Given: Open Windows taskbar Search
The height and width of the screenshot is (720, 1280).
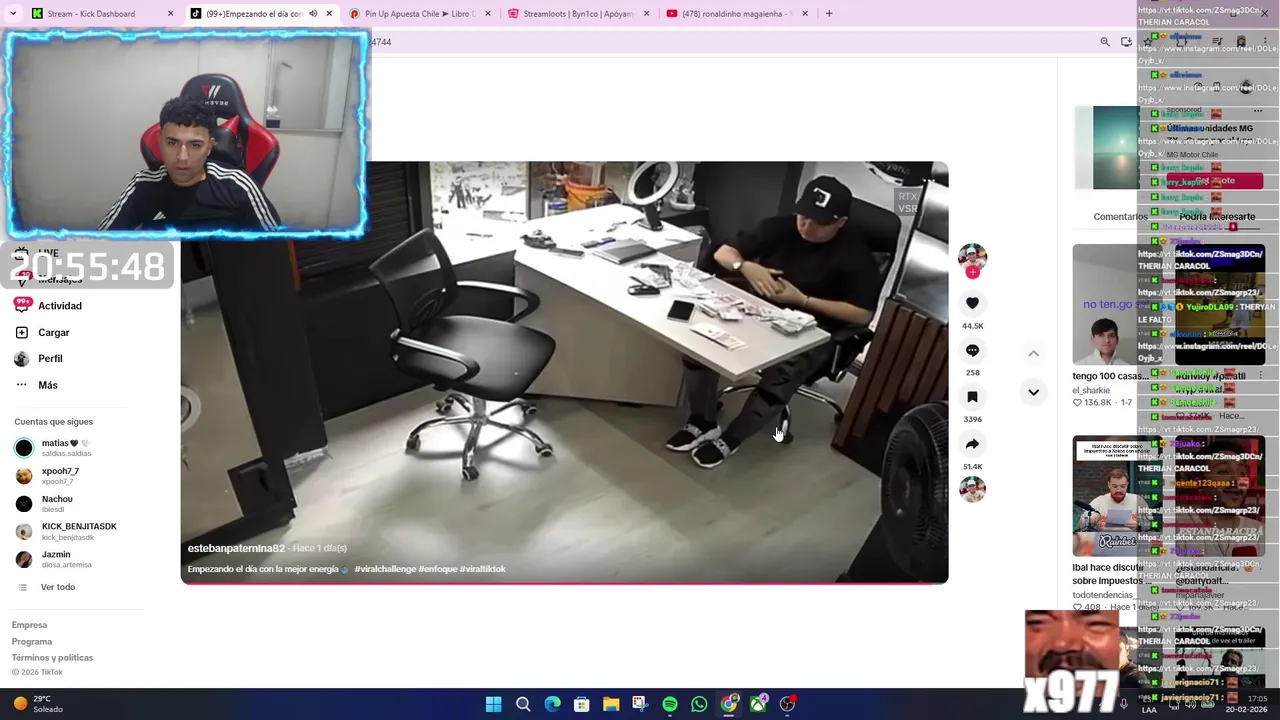Looking at the screenshot, I should pos(523,704).
